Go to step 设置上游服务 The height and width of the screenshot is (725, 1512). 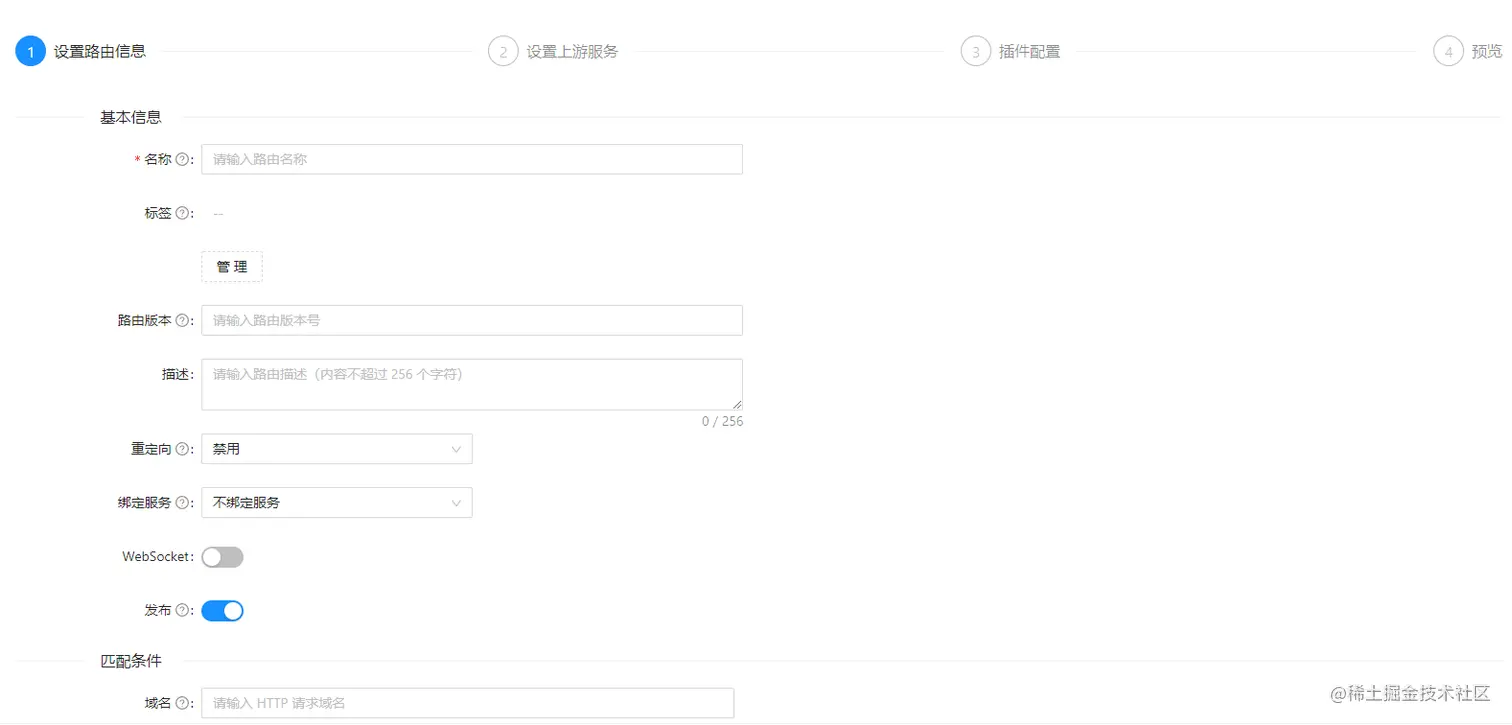pos(572,51)
